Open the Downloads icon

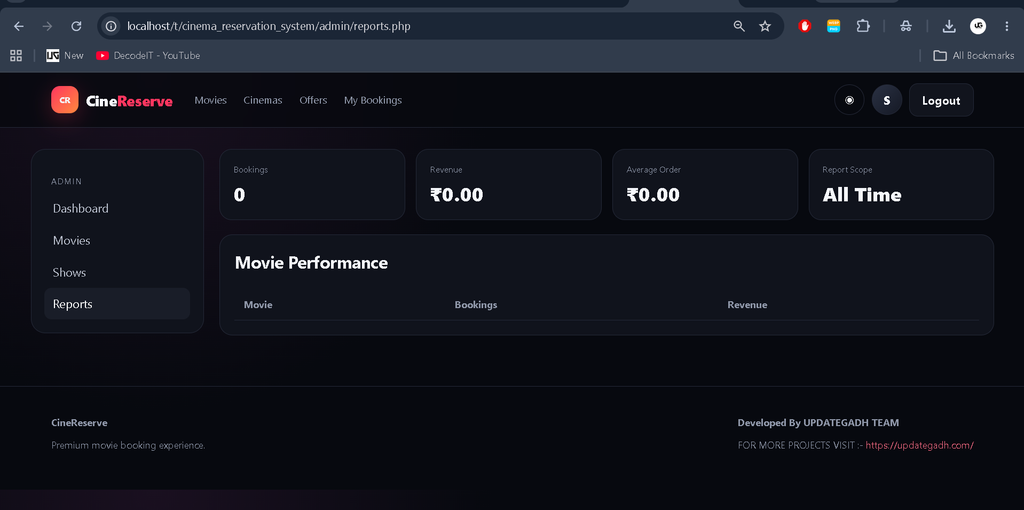click(x=949, y=26)
